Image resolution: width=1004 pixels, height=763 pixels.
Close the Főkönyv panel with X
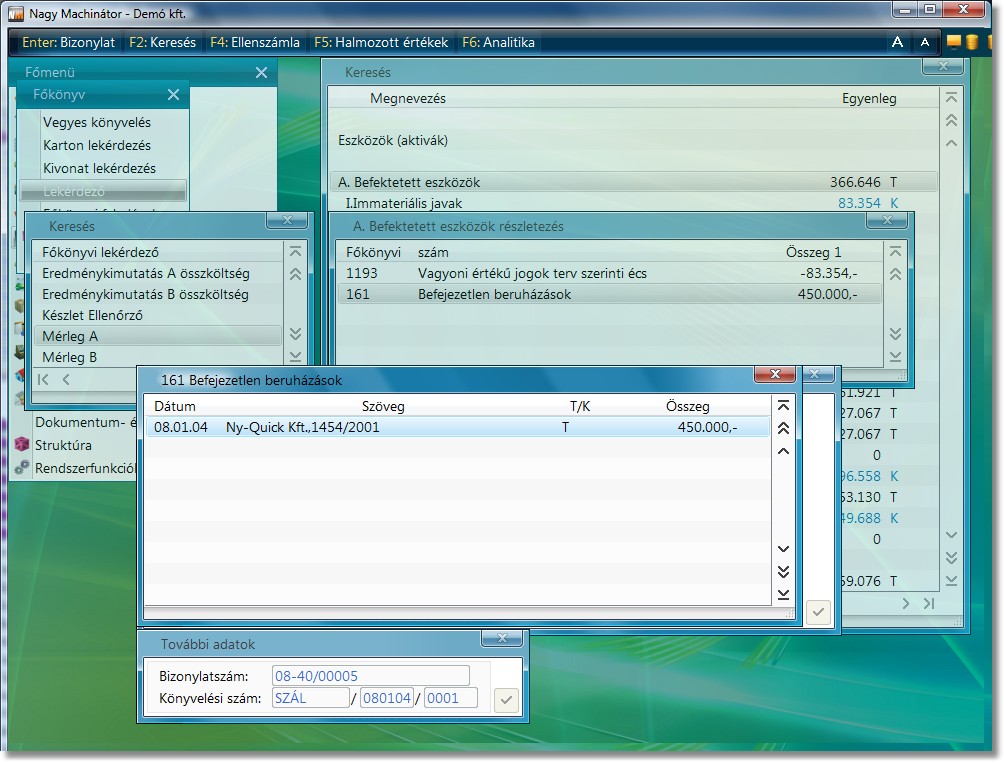tap(173, 95)
